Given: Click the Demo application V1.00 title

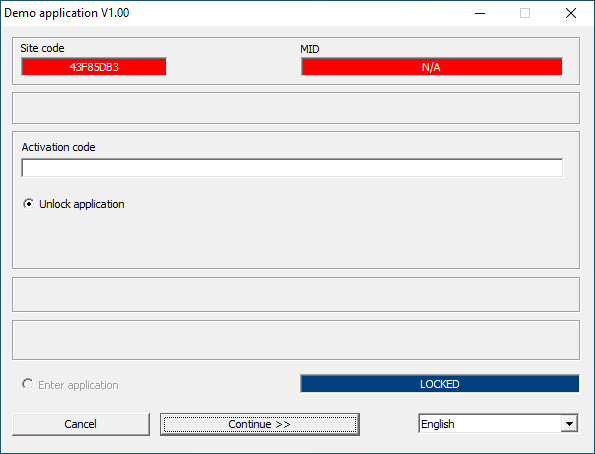Looking at the screenshot, I should [x=67, y=13].
